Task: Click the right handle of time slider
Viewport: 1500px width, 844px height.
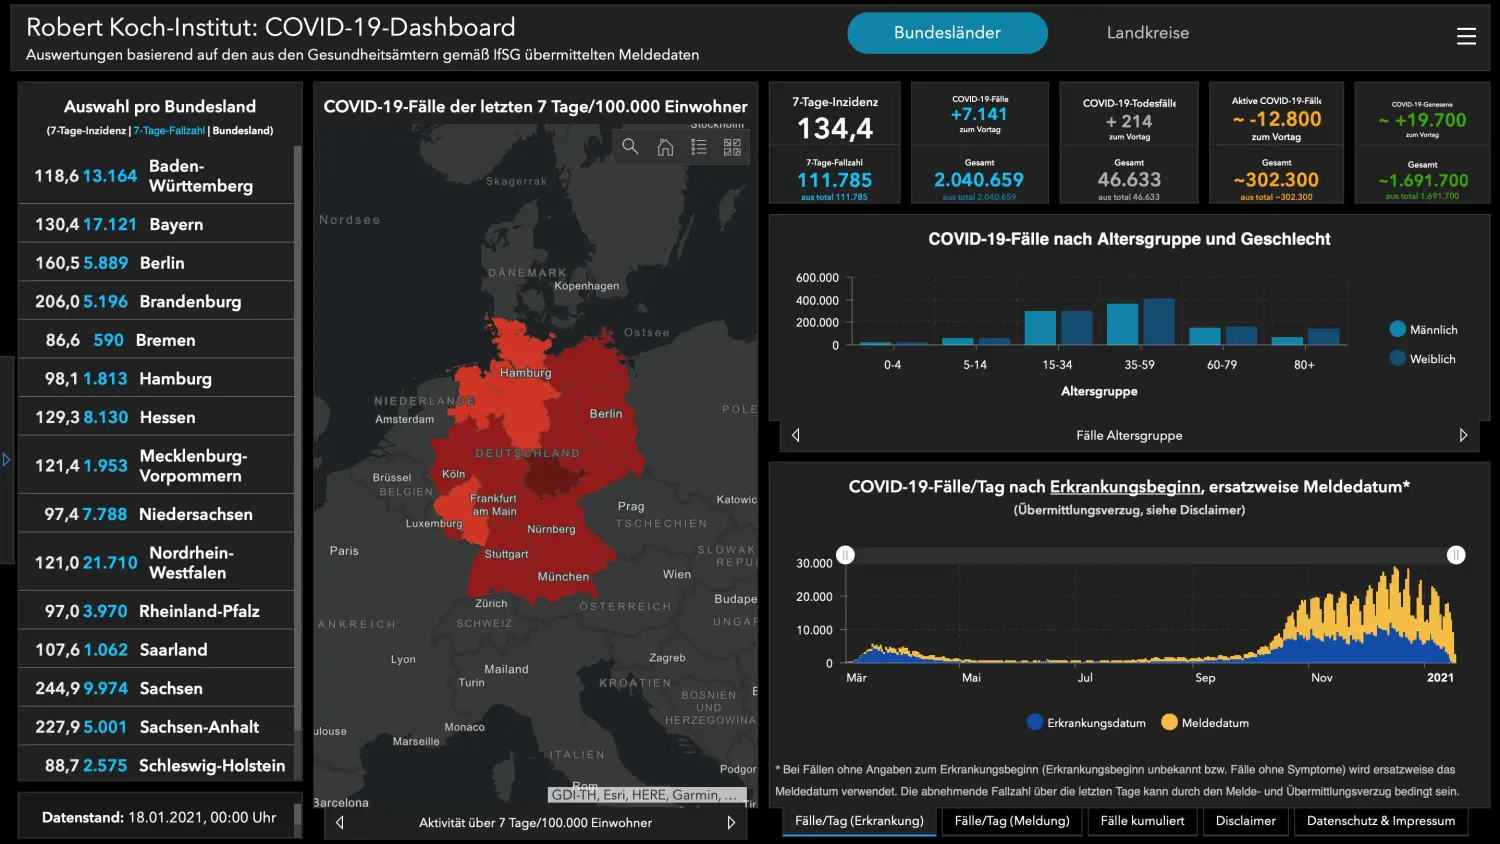Action: coord(1456,555)
